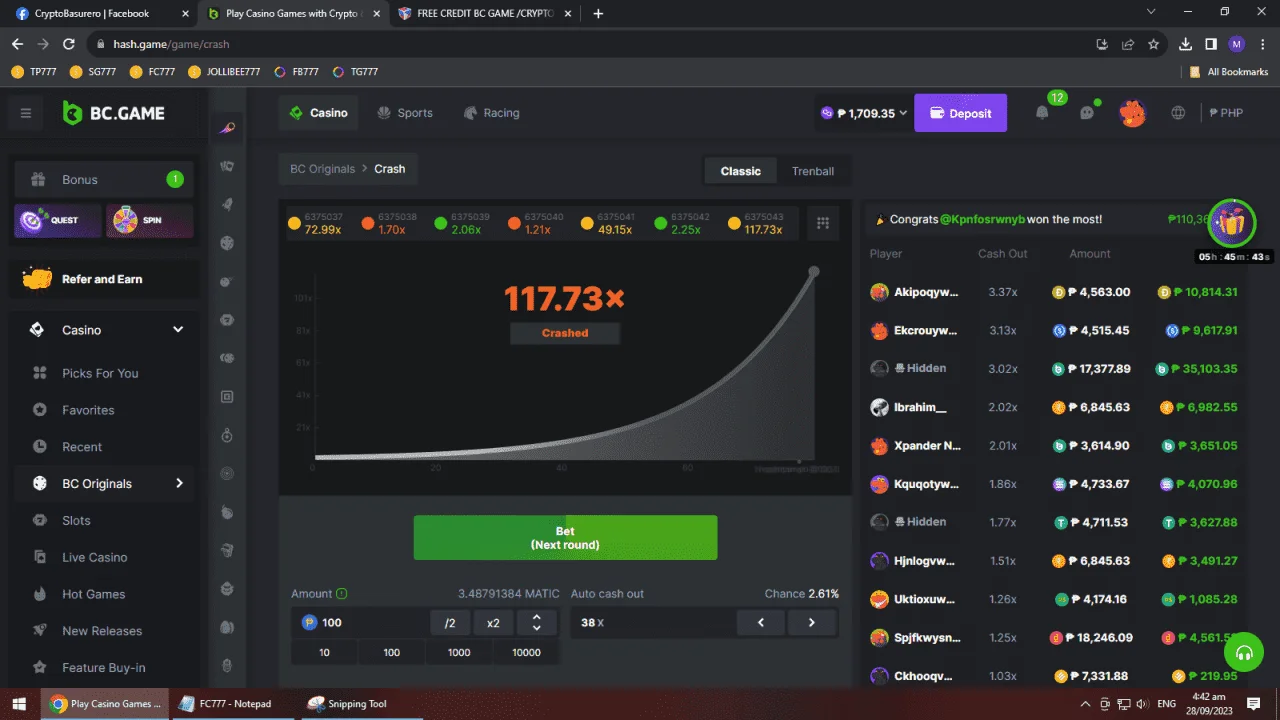This screenshot has height=720, width=1280.
Task: Click the Amount input field
Action: [362, 623]
